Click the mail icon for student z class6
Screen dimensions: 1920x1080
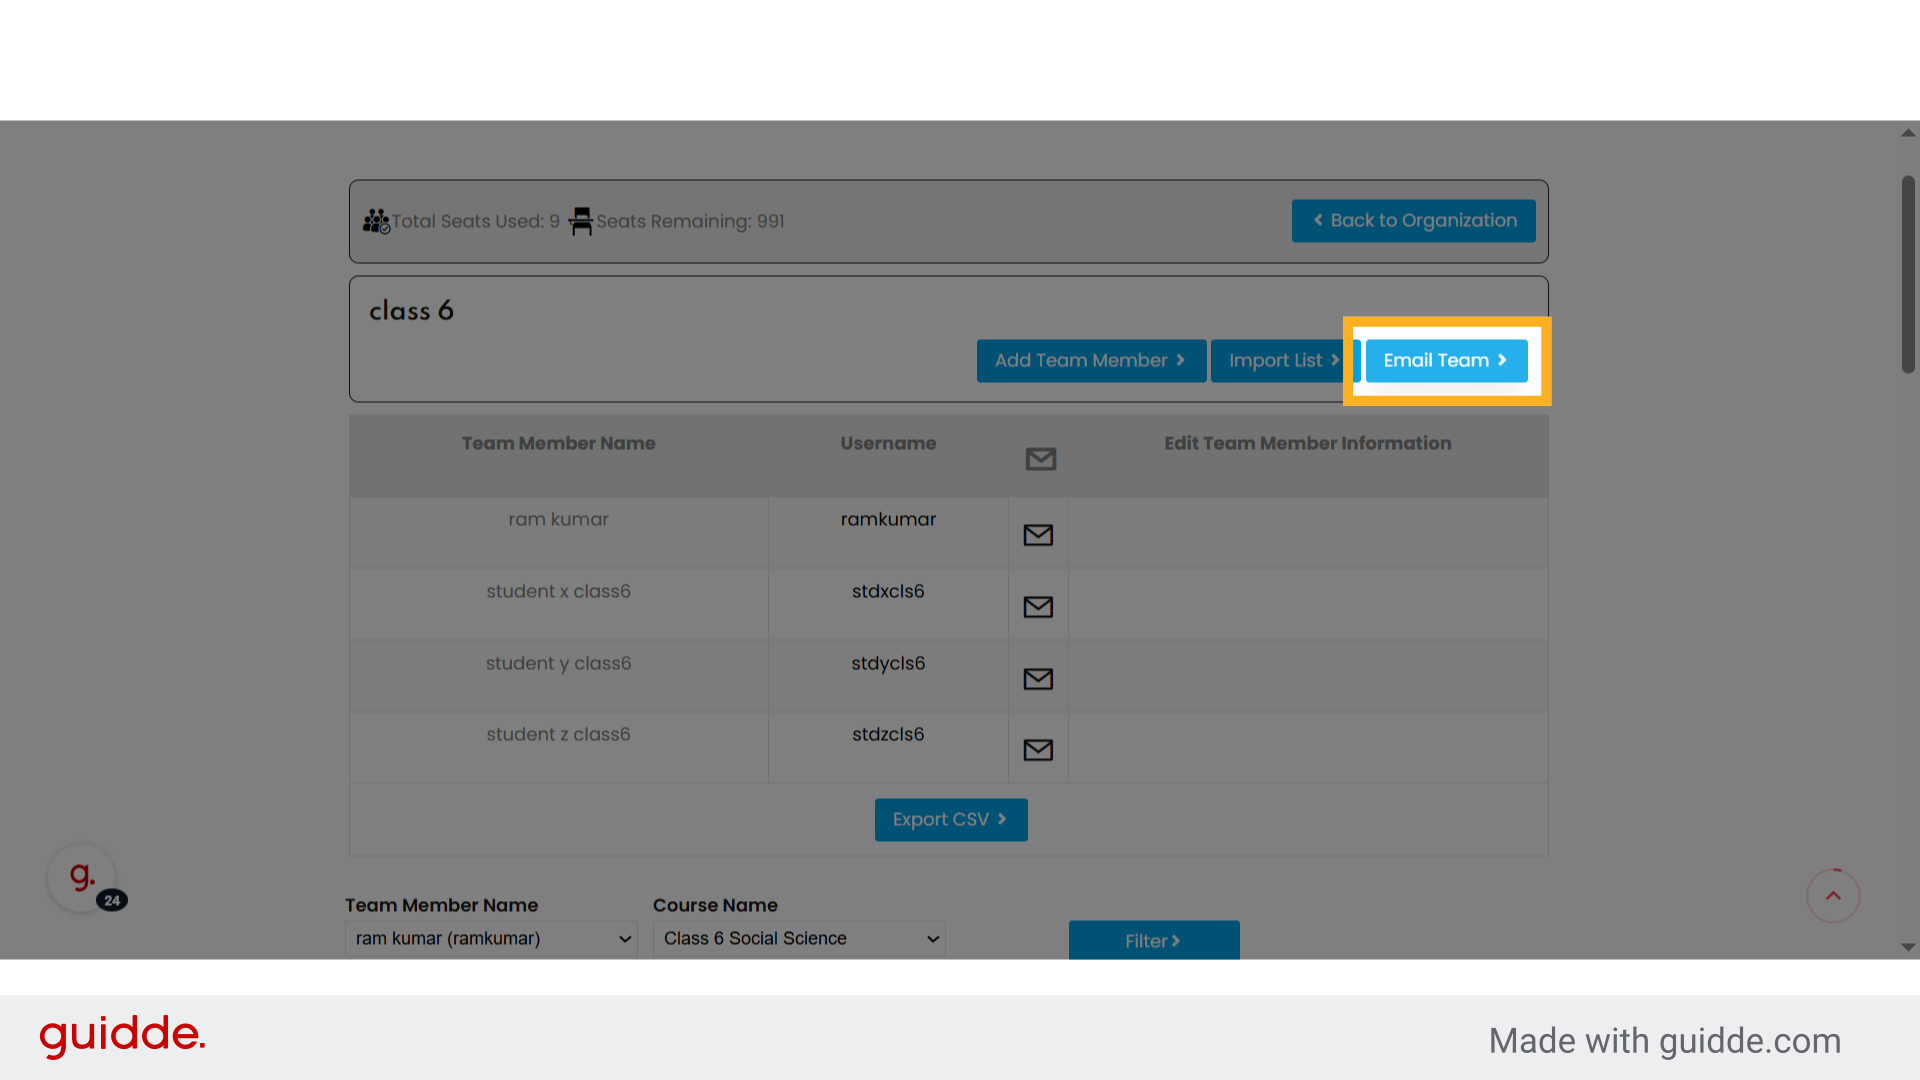coord(1038,750)
